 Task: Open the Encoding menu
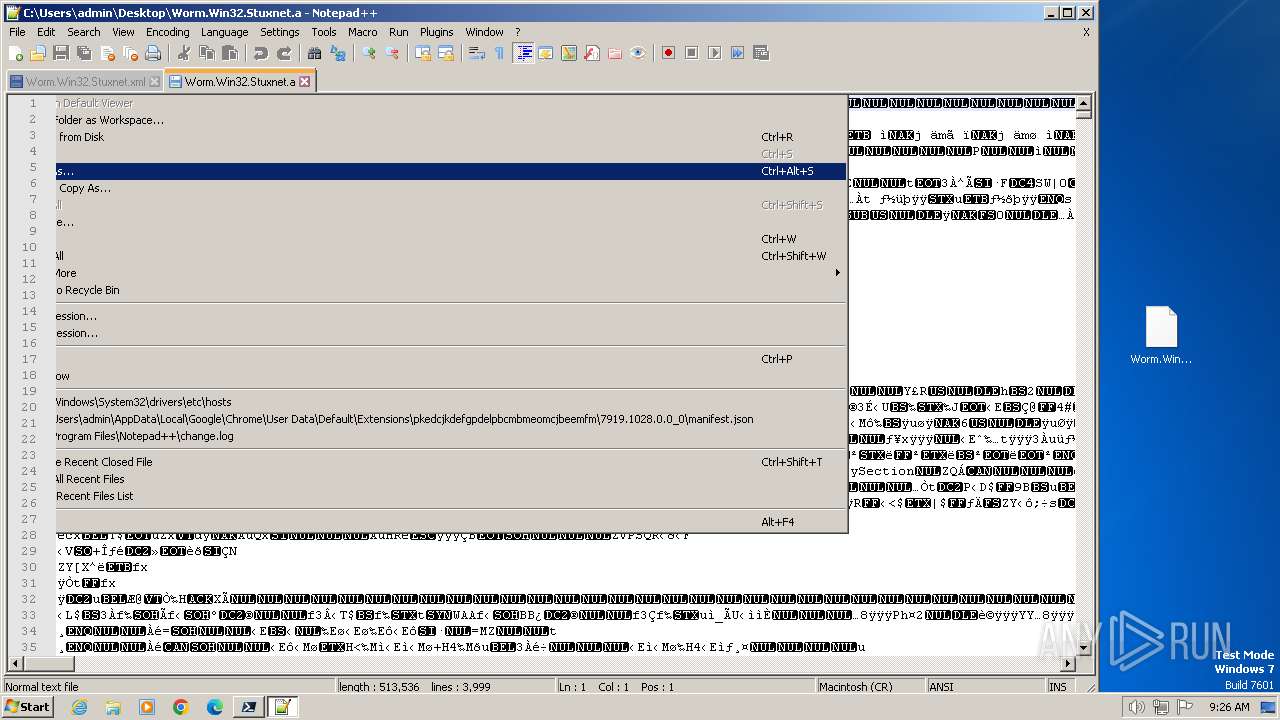[x=168, y=32]
